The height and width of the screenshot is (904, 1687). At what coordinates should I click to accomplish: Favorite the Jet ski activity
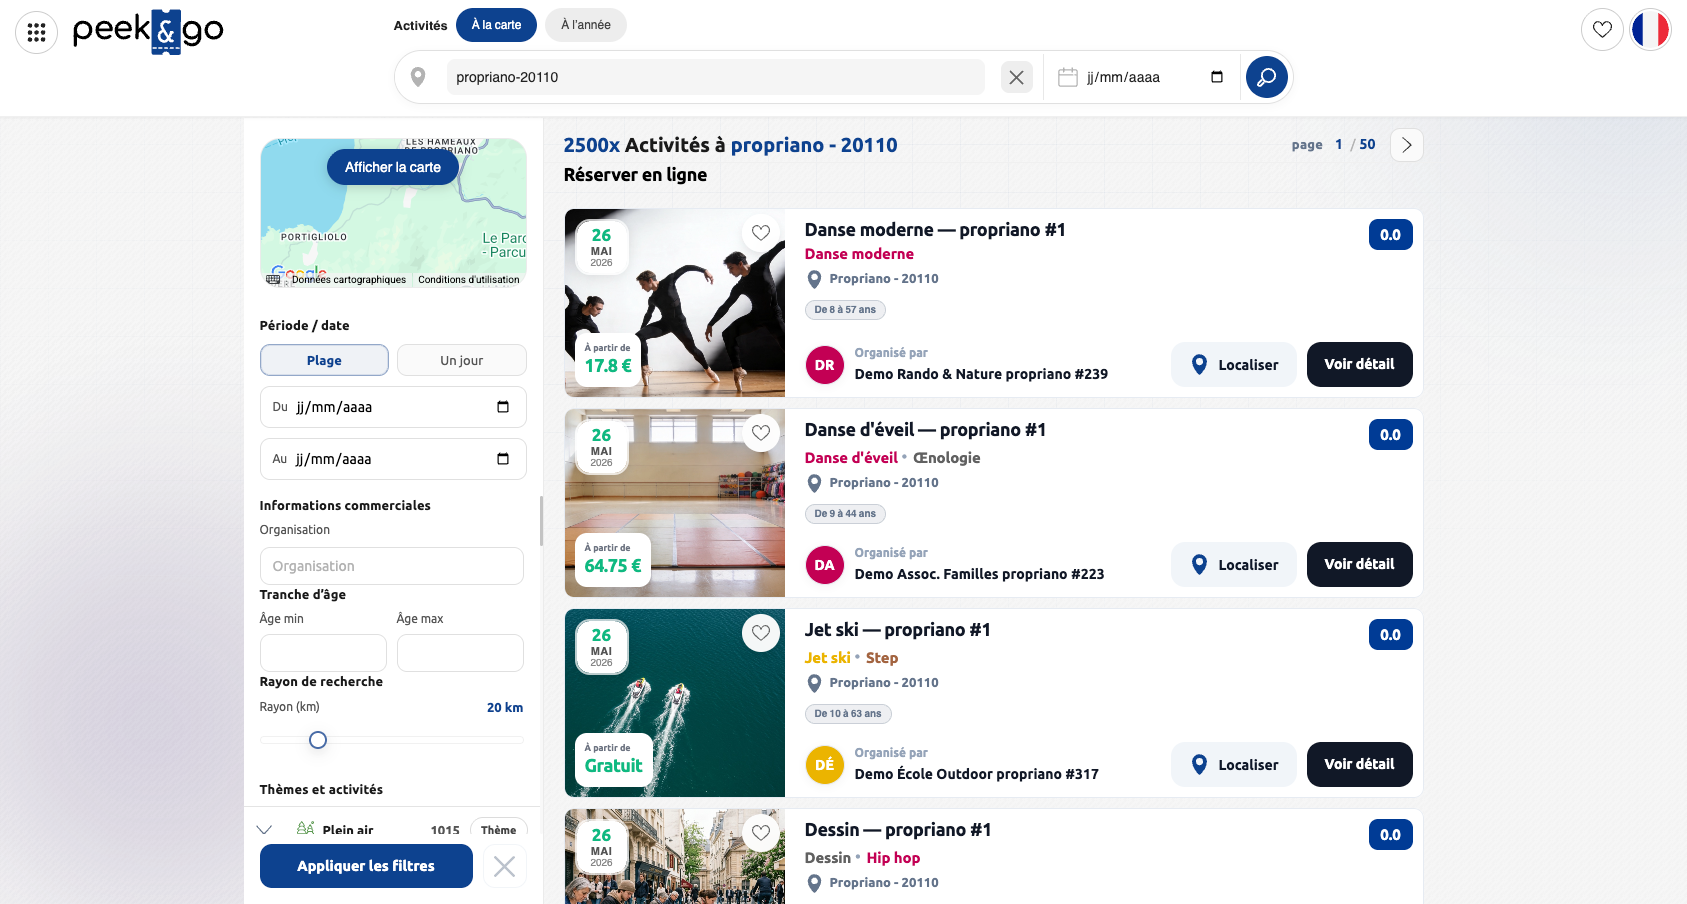761,633
